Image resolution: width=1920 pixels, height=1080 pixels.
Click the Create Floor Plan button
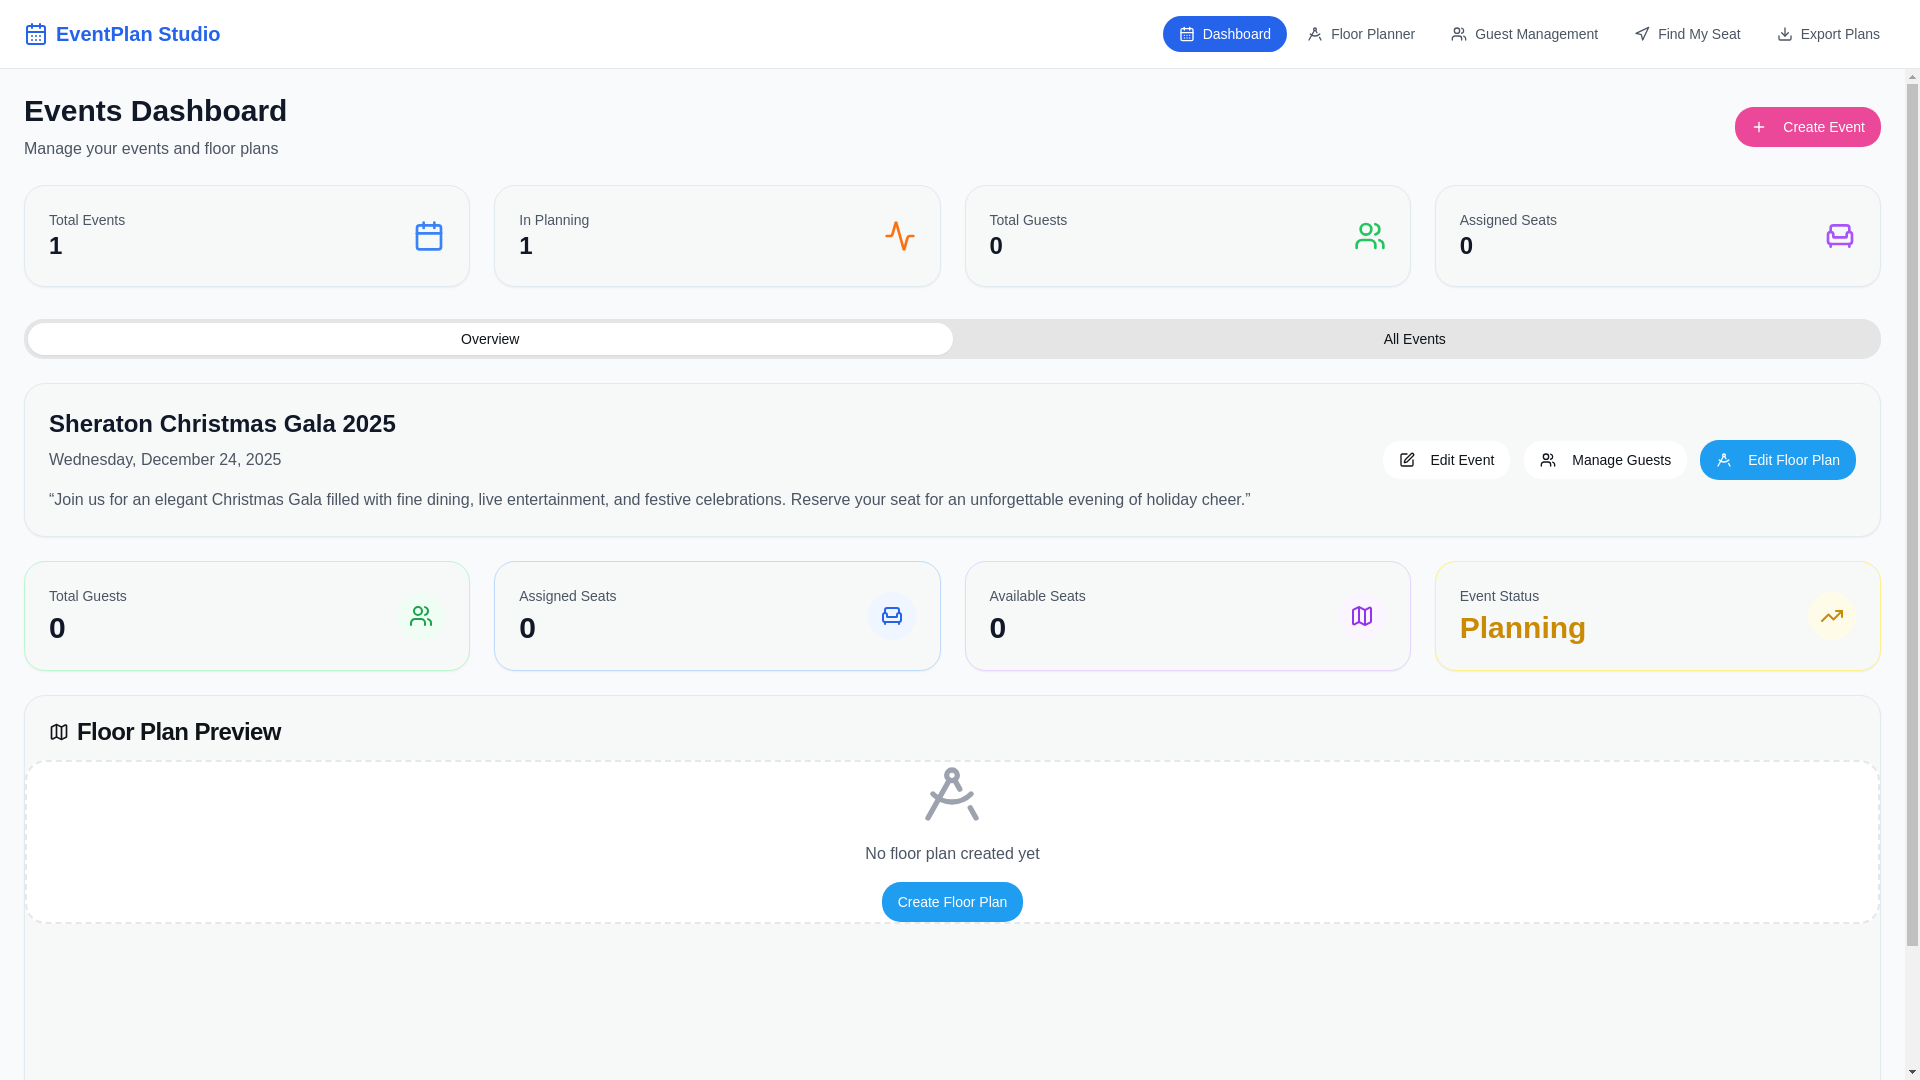pos(952,902)
